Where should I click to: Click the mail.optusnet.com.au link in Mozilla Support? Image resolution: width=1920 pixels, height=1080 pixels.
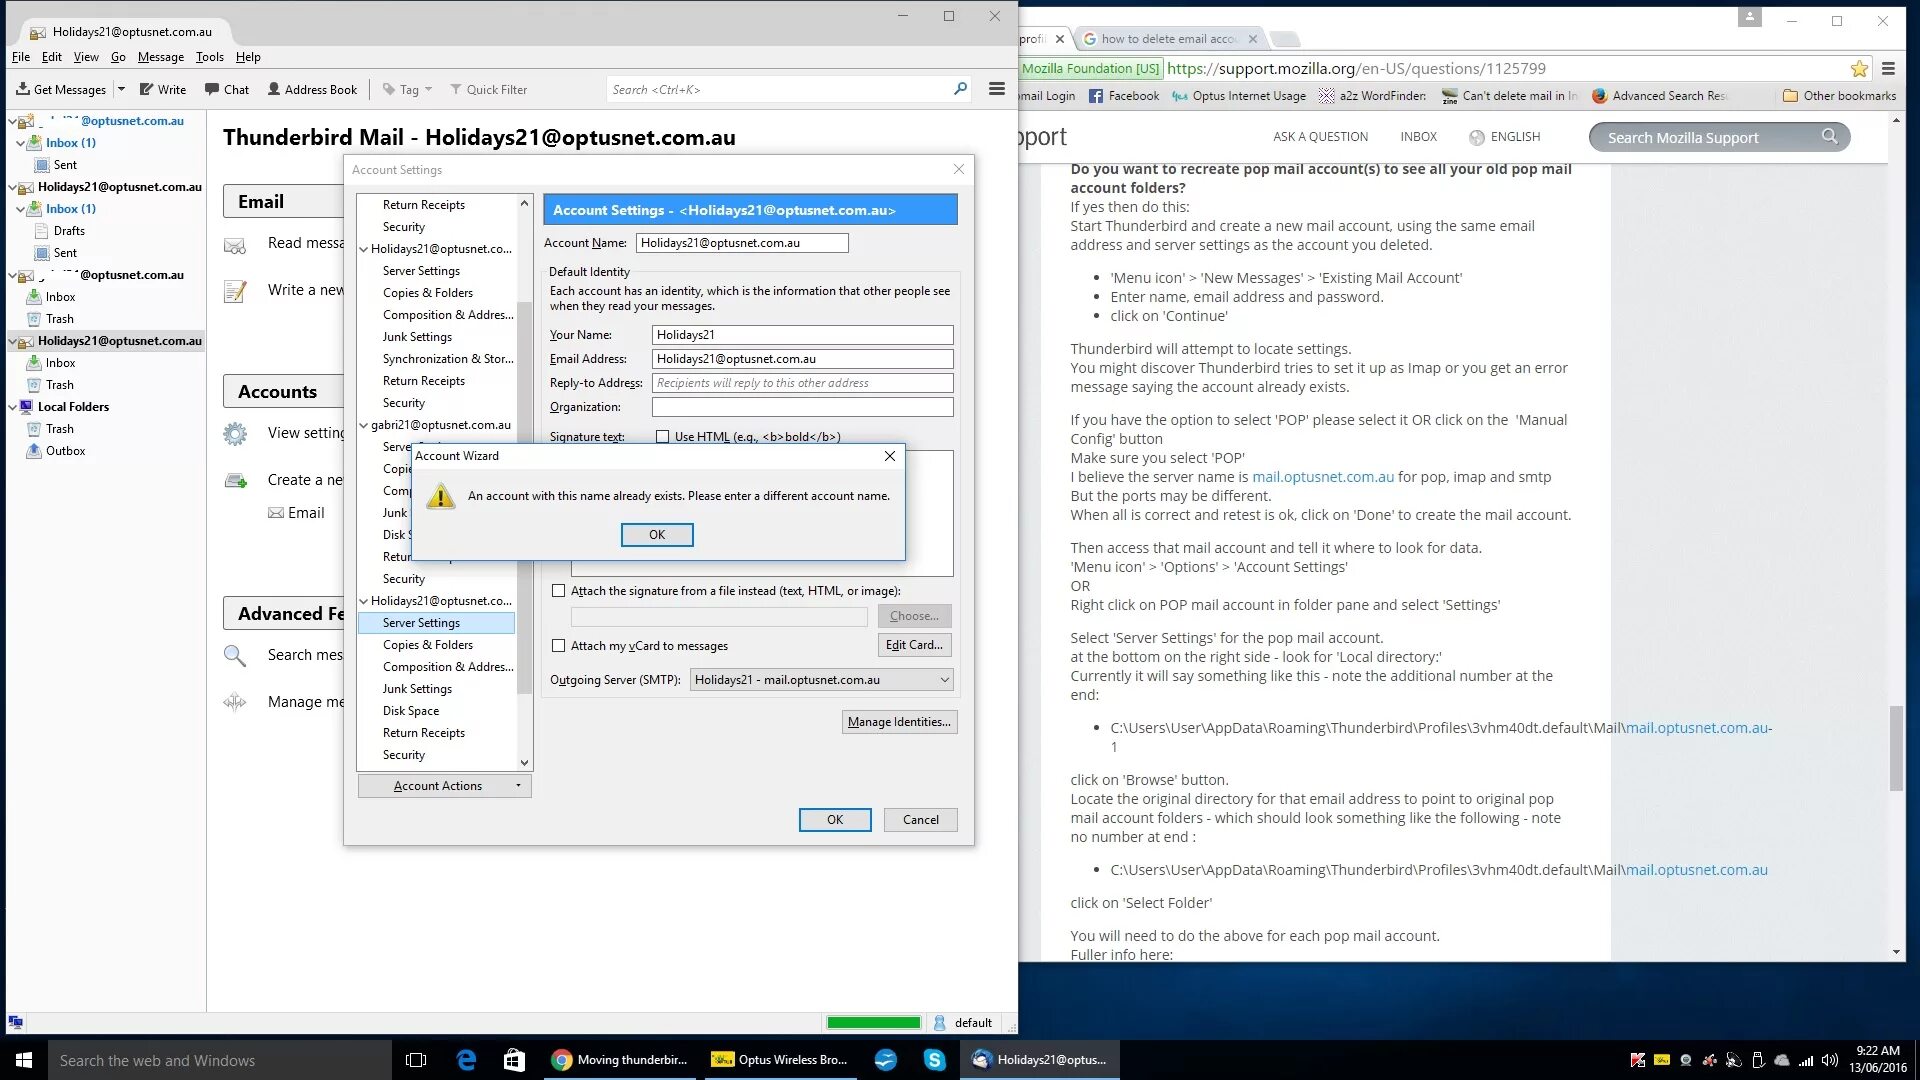[1324, 476]
